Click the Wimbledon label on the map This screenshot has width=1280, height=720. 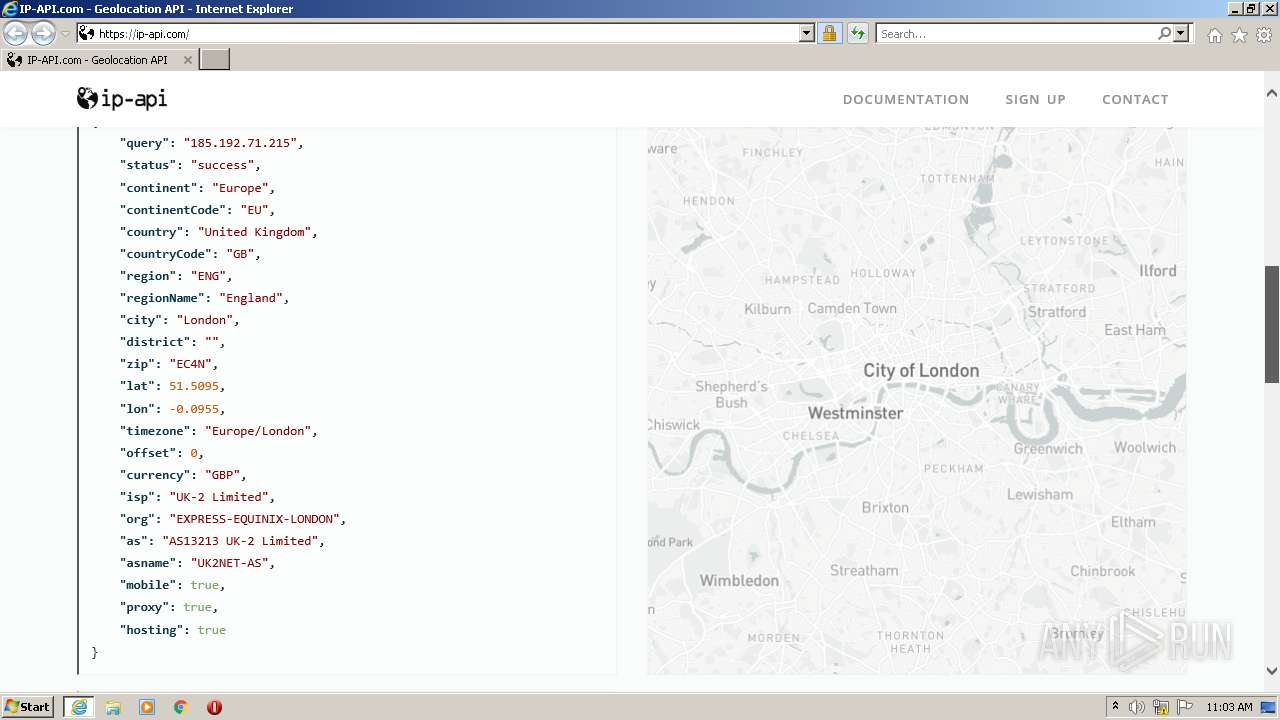coord(739,580)
